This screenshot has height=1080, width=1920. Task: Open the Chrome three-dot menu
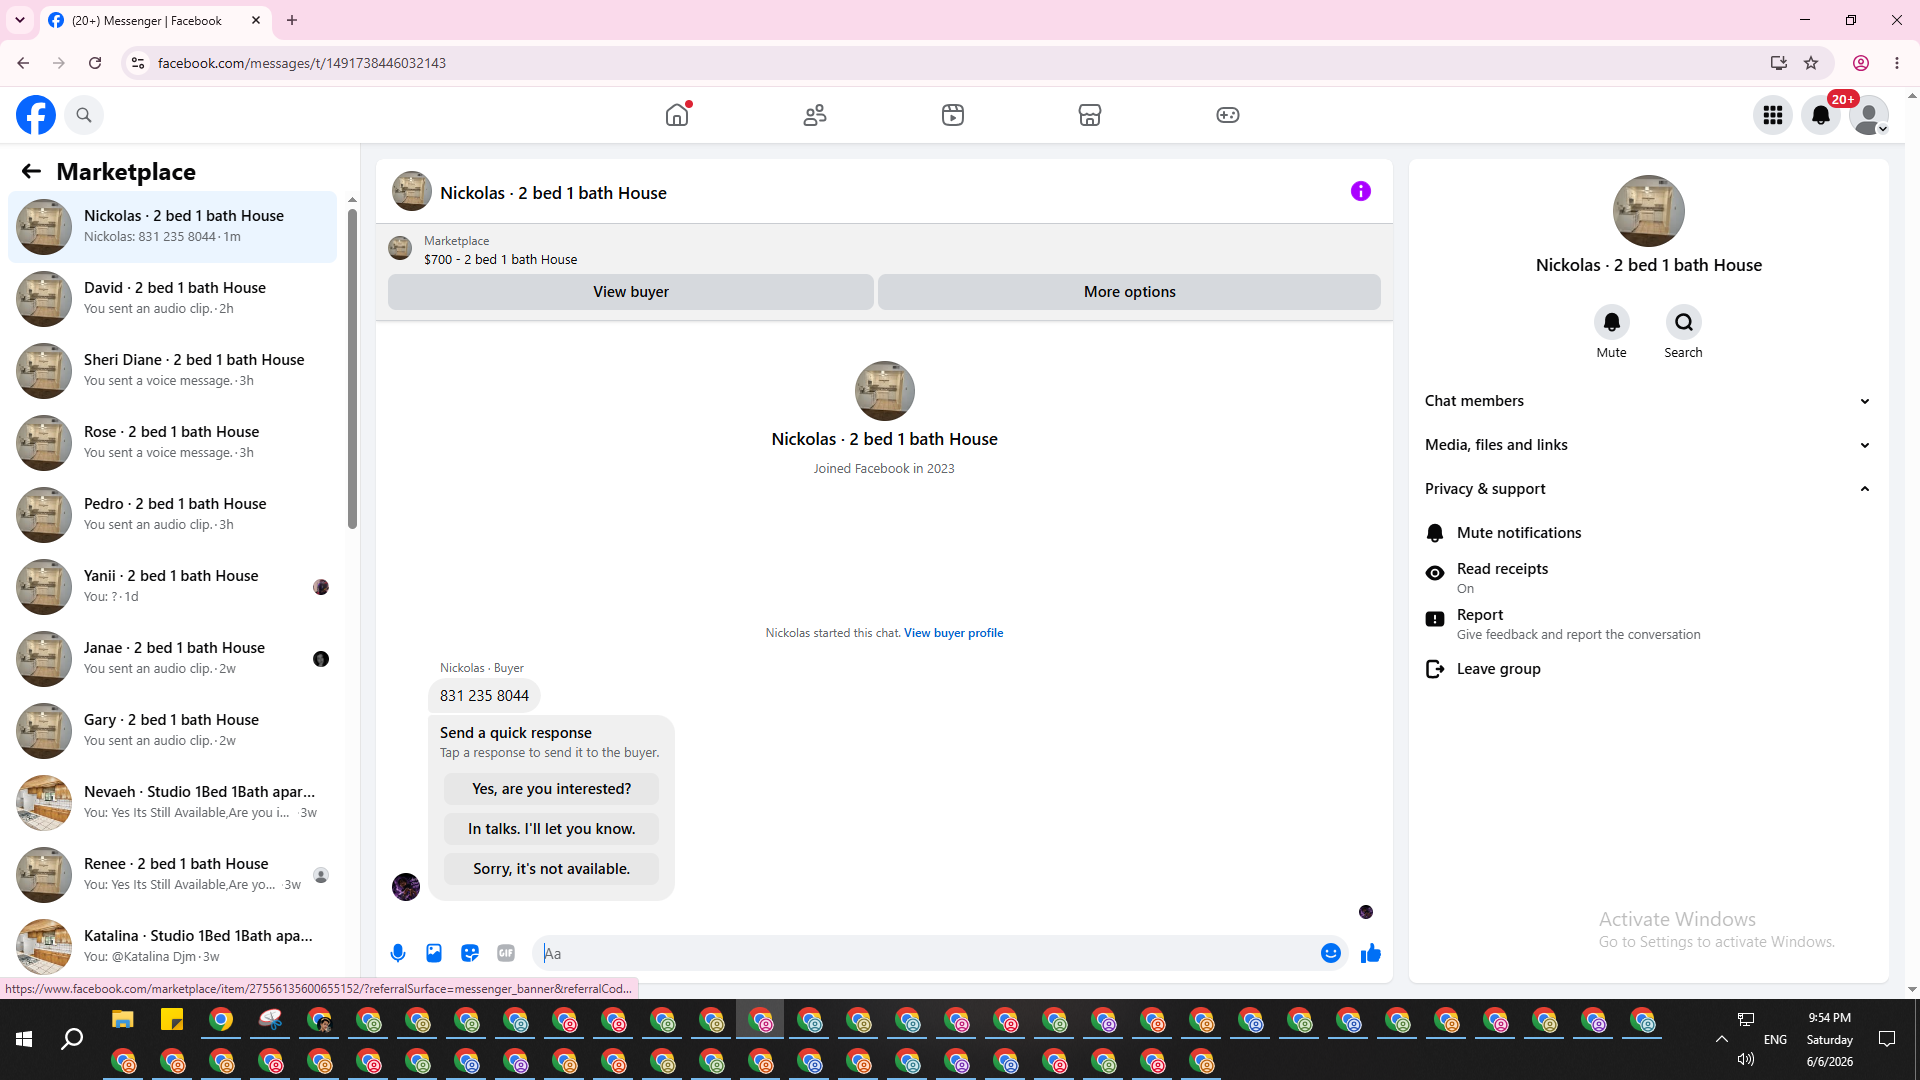tap(1897, 63)
